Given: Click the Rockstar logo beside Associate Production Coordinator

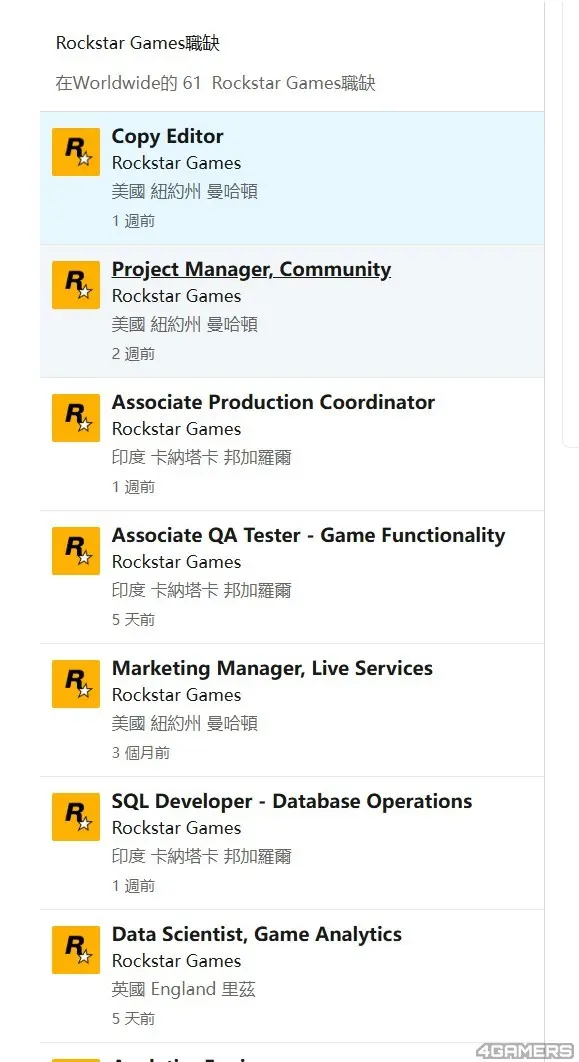Looking at the screenshot, I should [76, 418].
